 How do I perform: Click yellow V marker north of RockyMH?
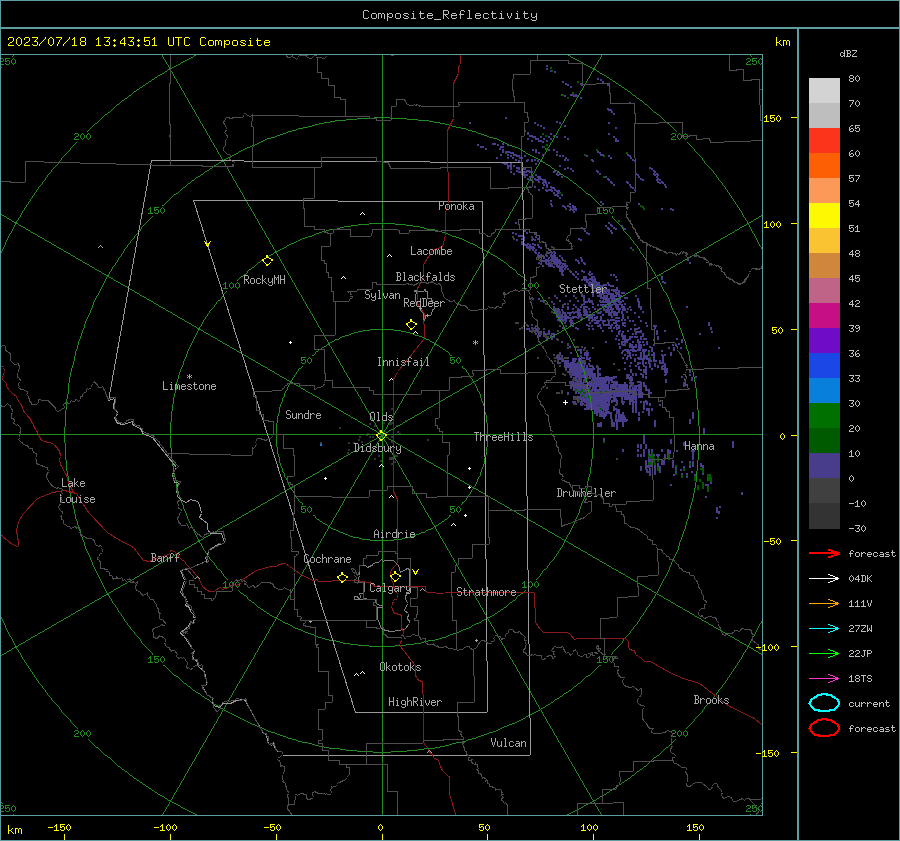(x=208, y=244)
